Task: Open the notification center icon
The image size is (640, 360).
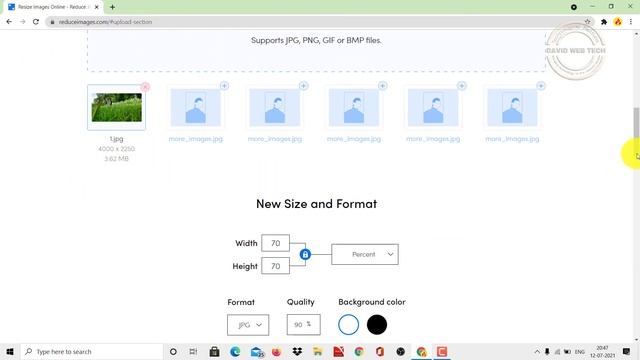Action: (627, 351)
